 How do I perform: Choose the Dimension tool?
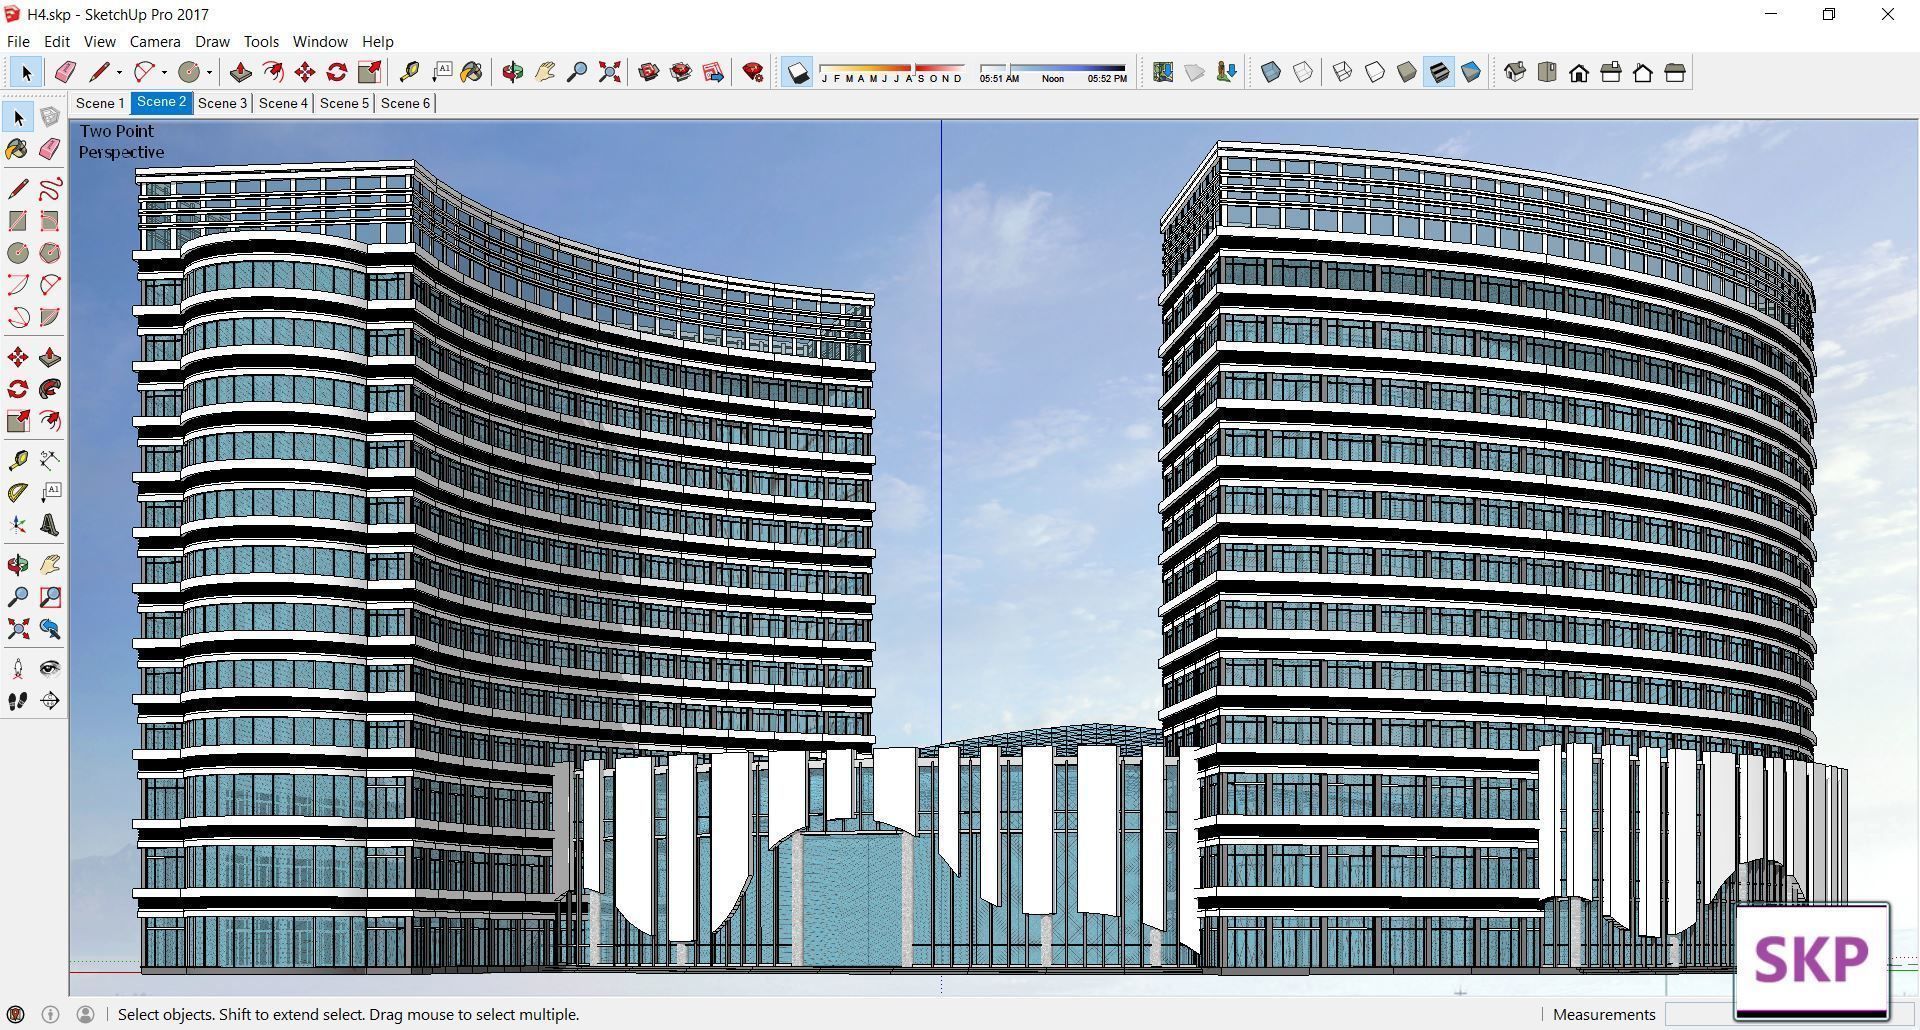(50, 460)
